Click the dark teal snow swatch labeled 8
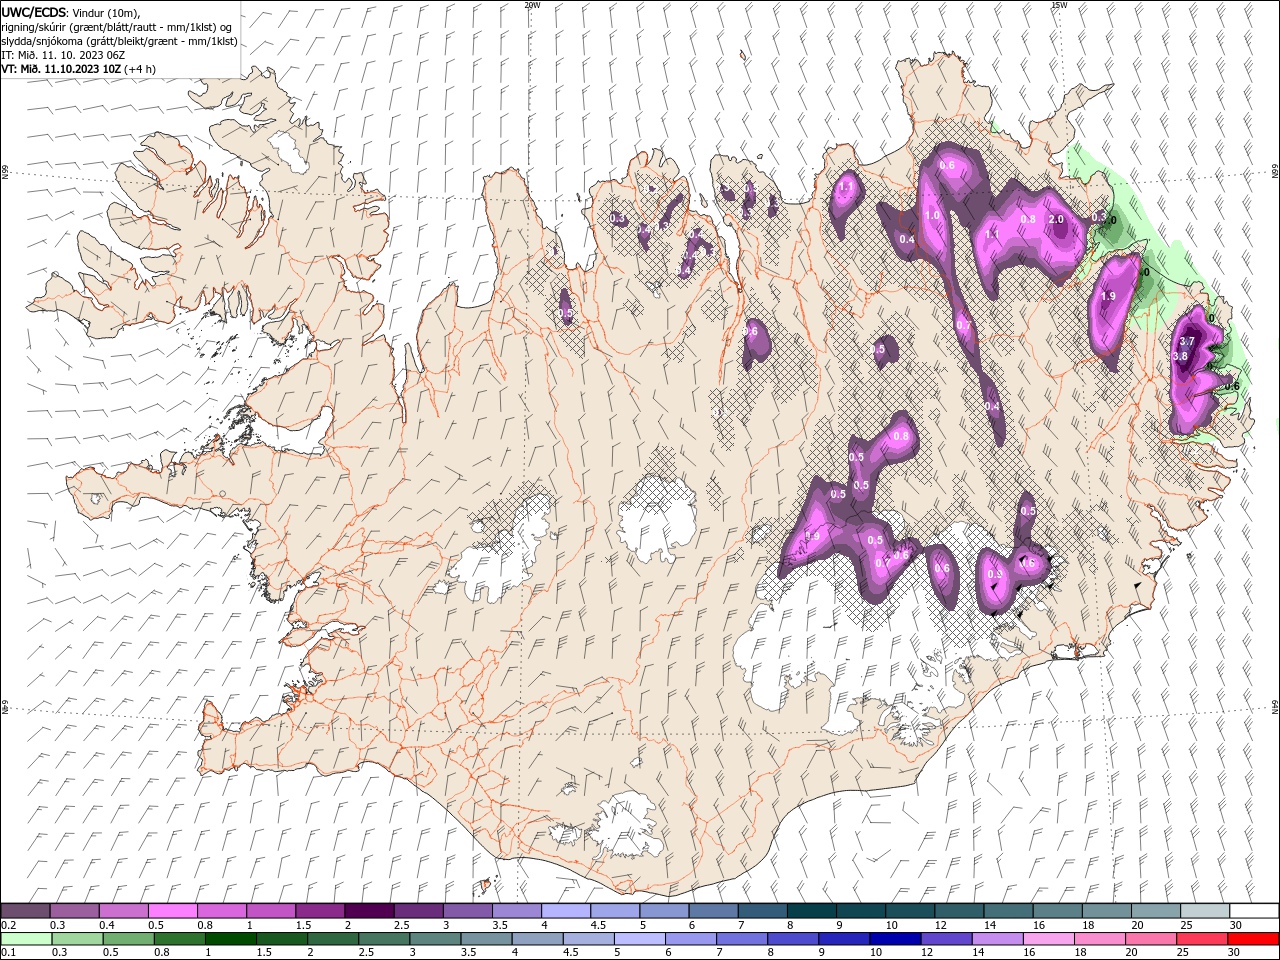1280x960 pixels. click(x=811, y=911)
